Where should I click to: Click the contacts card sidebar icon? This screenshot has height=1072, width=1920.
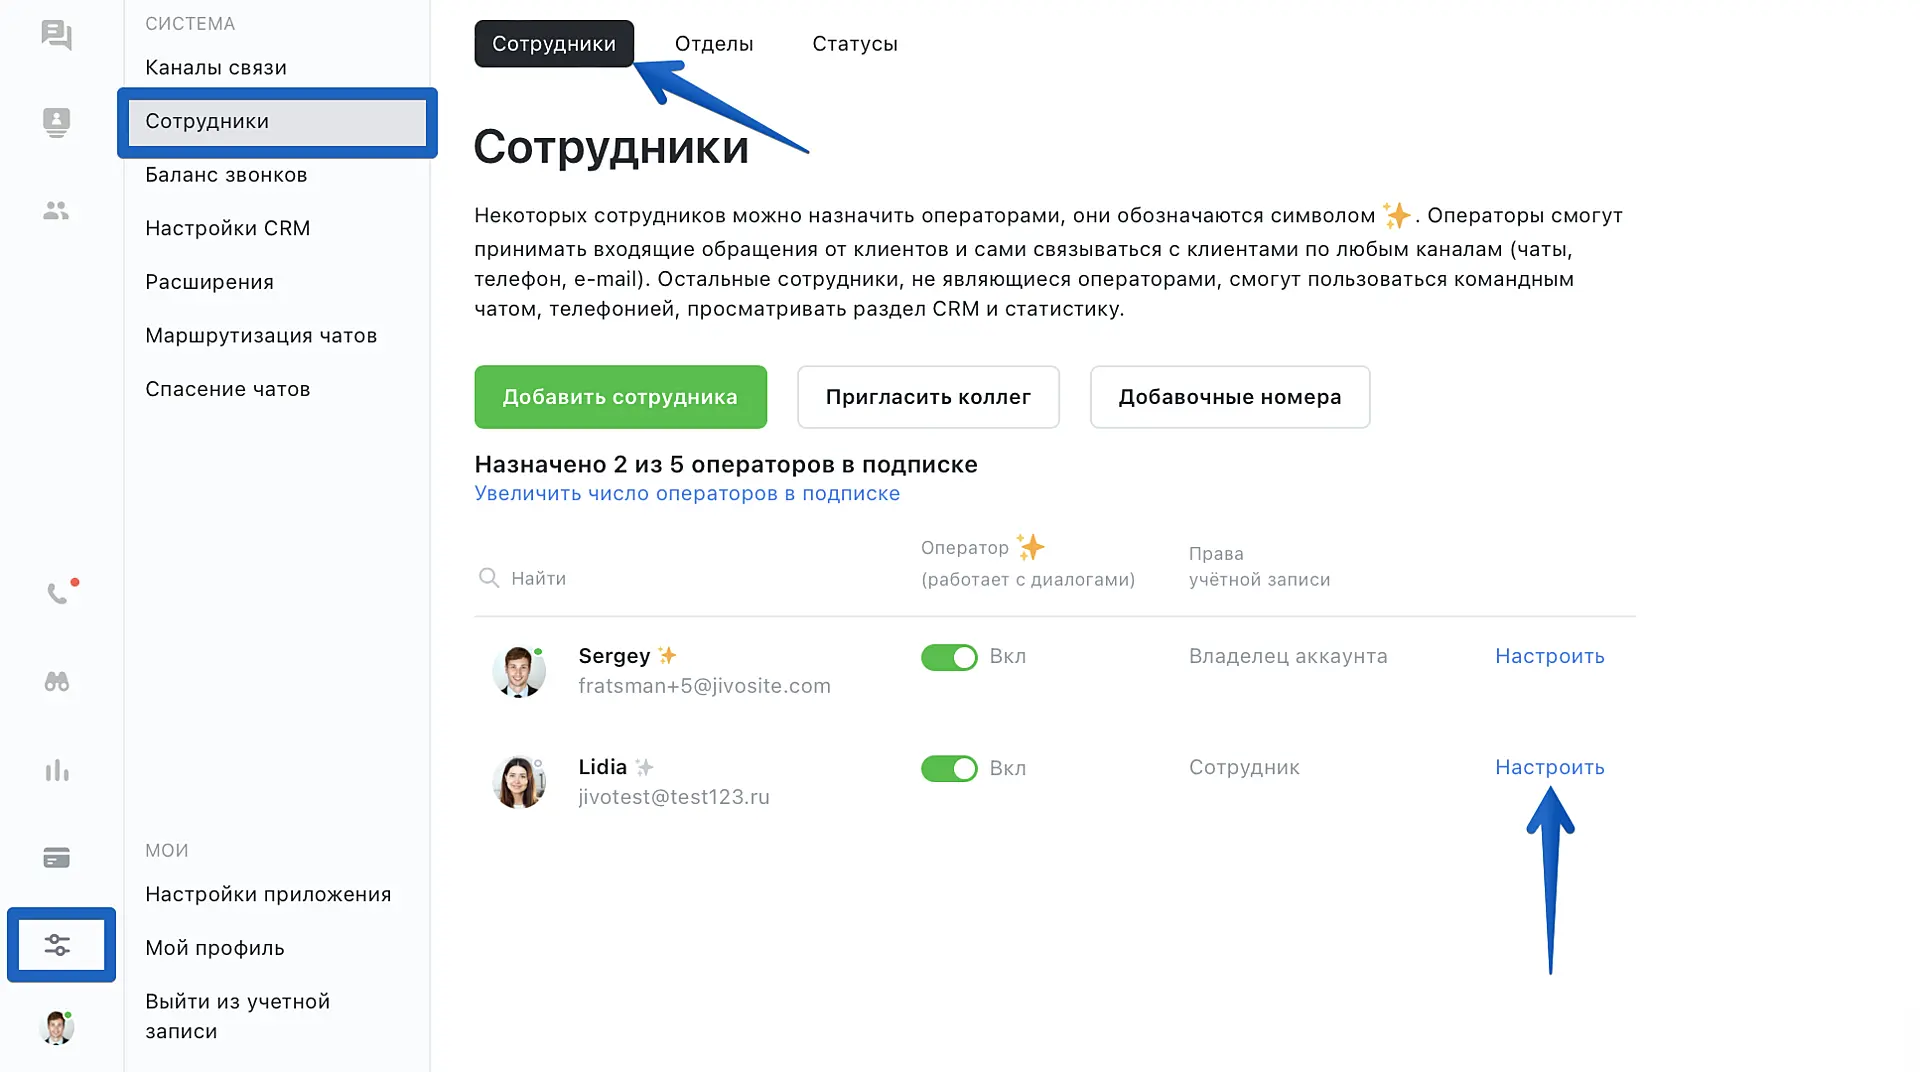click(x=56, y=122)
